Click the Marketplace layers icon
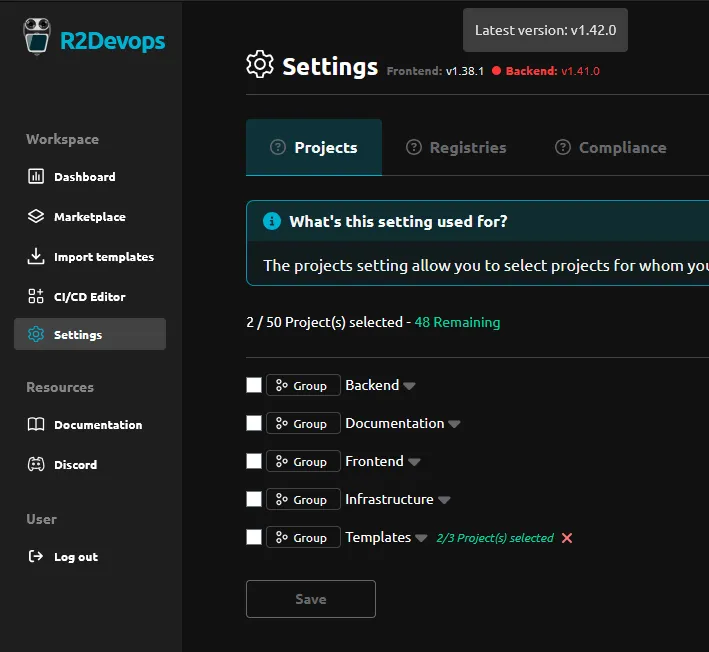 point(36,216)
